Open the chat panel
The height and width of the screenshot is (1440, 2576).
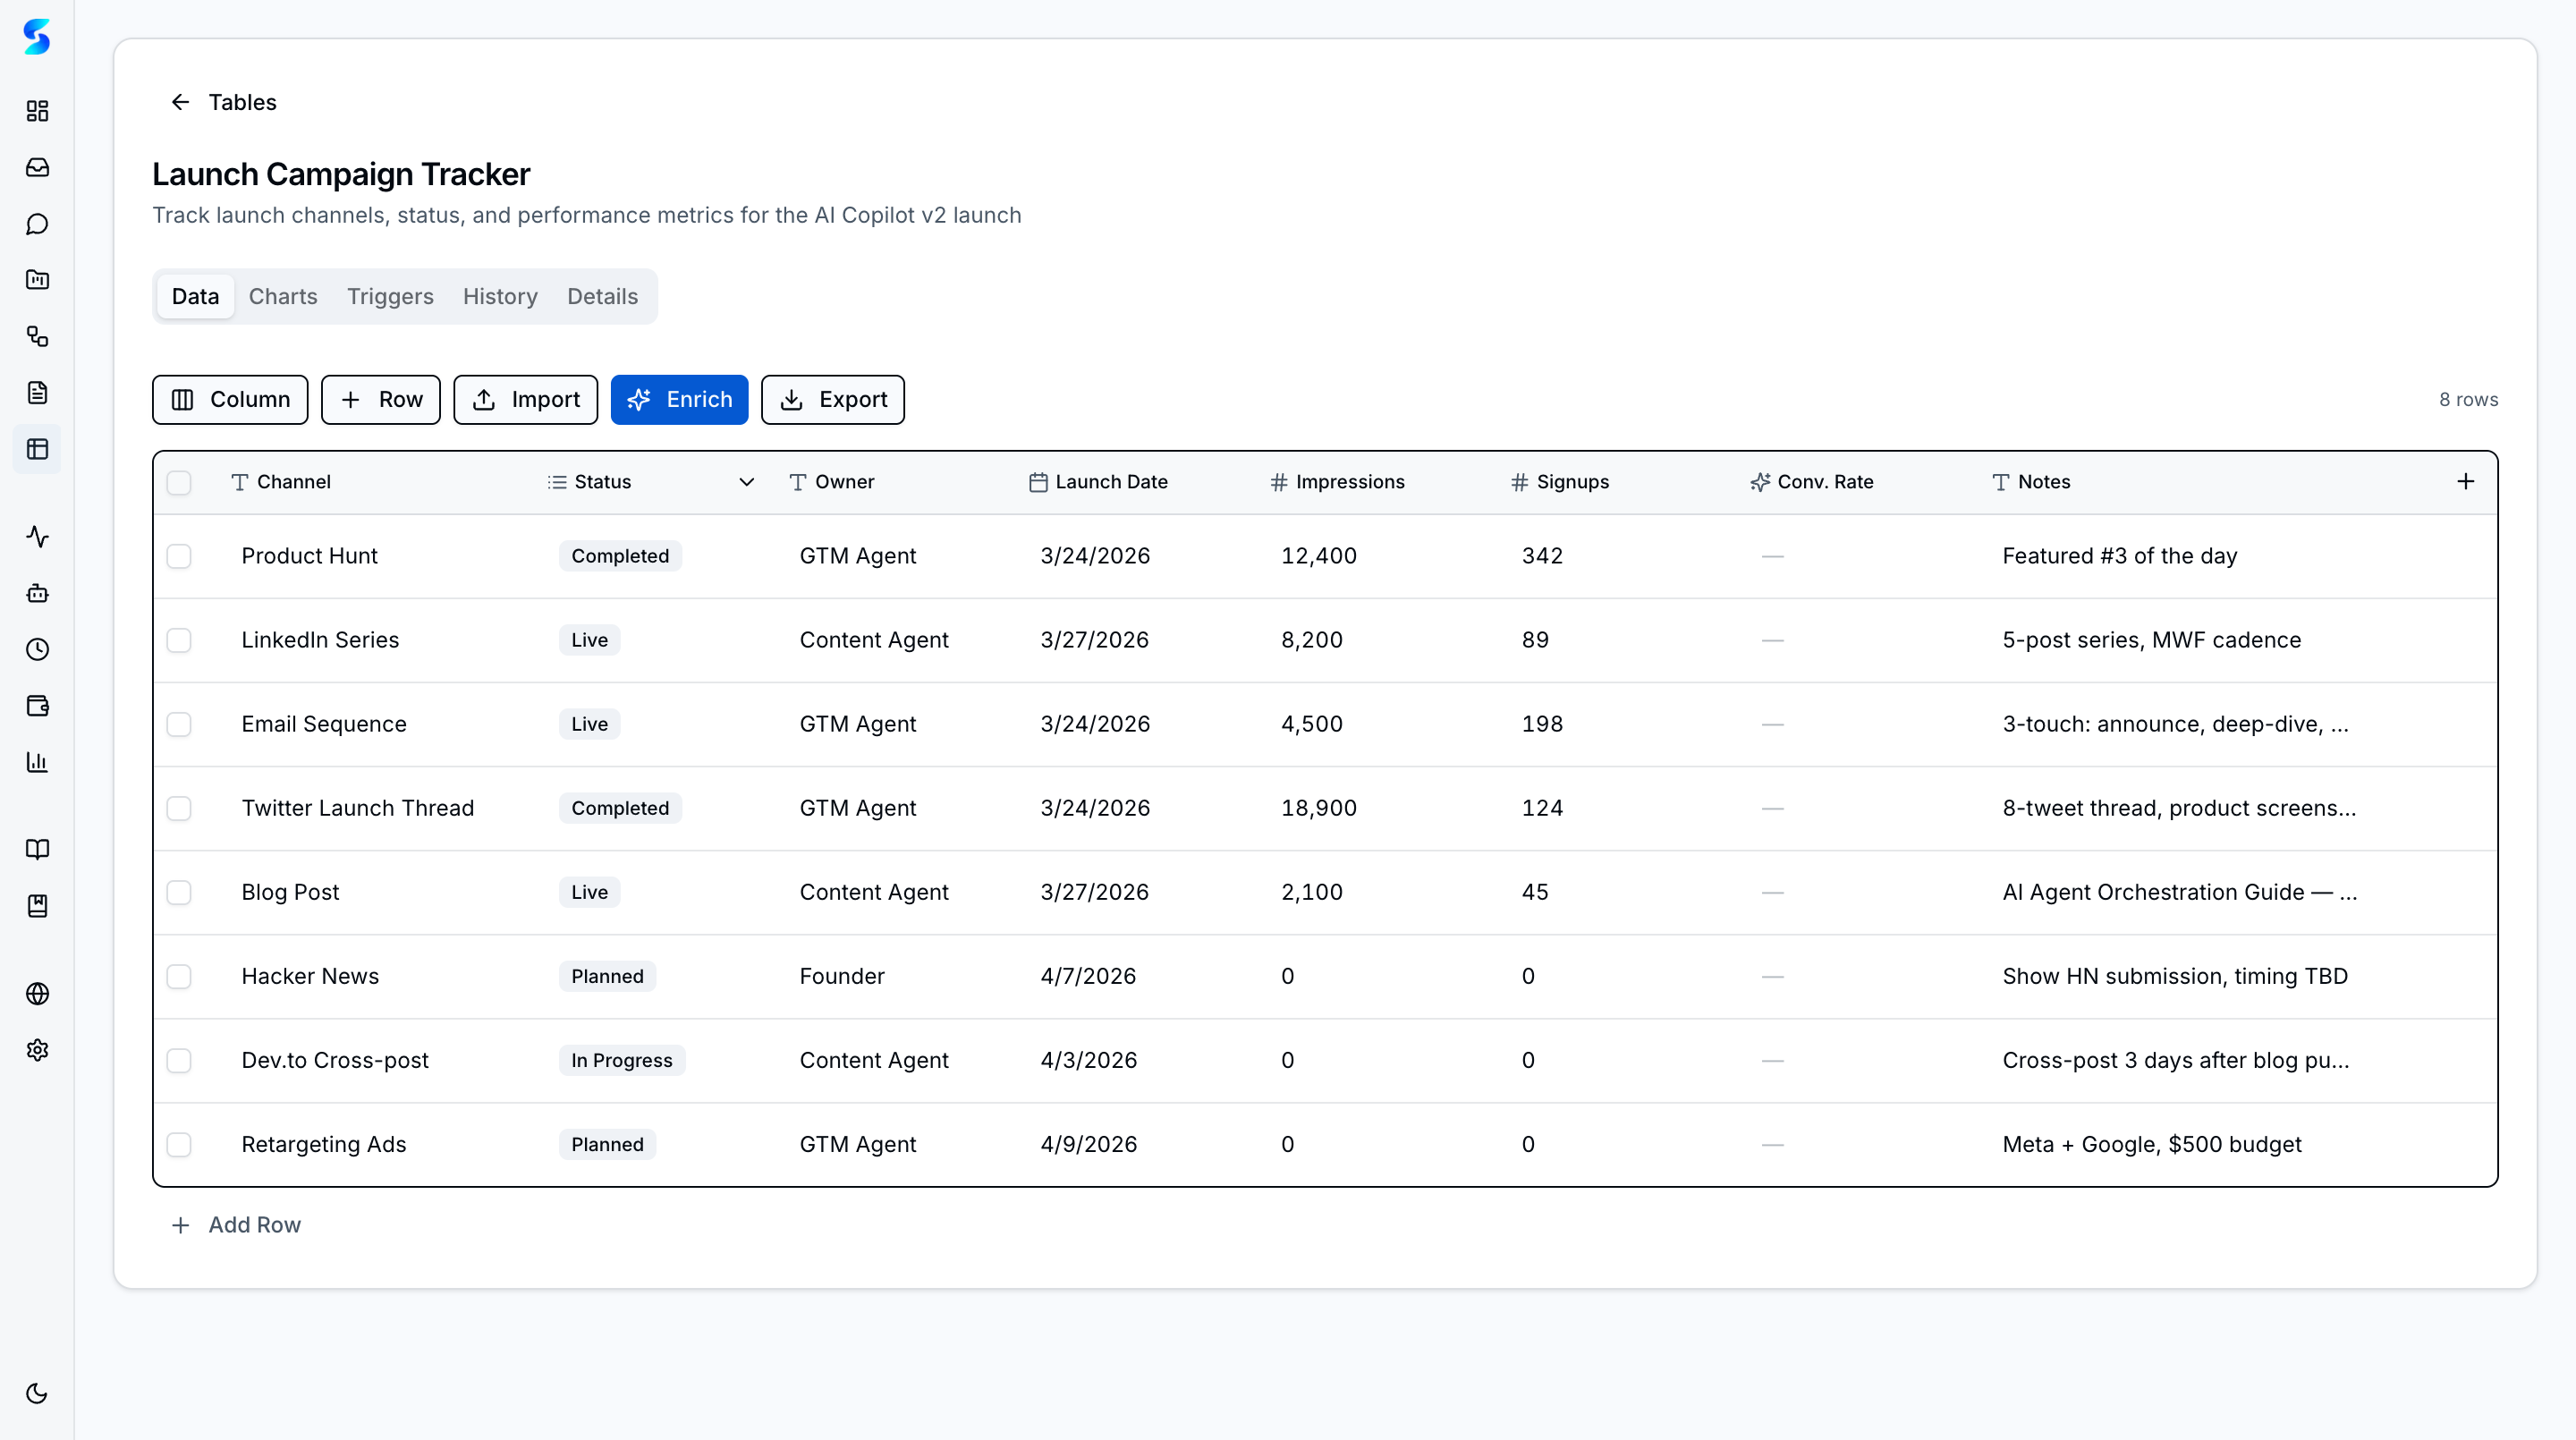pos(37,223)
